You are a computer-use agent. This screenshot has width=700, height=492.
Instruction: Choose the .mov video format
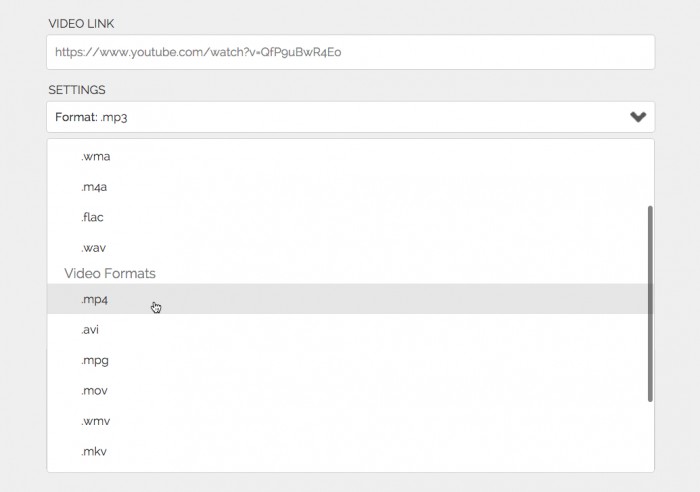[x=95, y=391]
